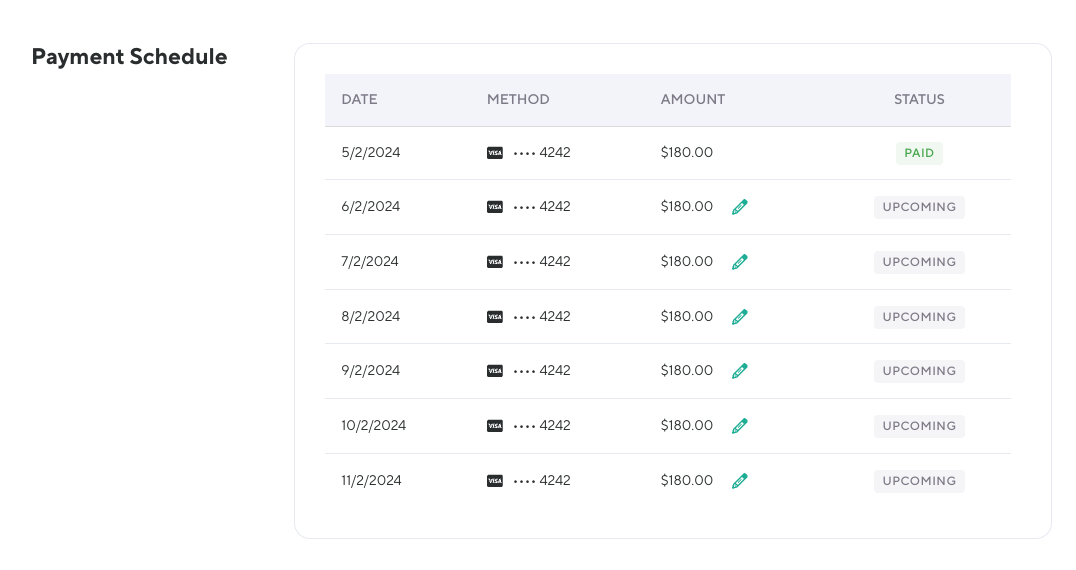
Task: Click the UPCOMING badge for 9/2/2024
Action: point(919,371)
